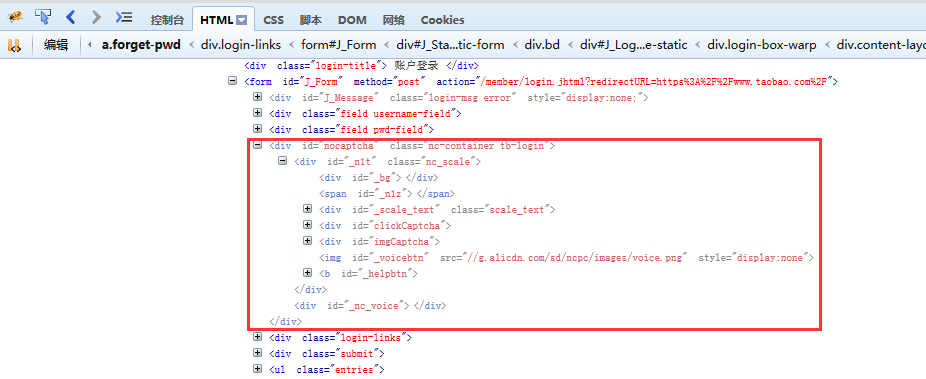
Task: Expand the div clickCaptcha node
Action: (x=307, y=225)
